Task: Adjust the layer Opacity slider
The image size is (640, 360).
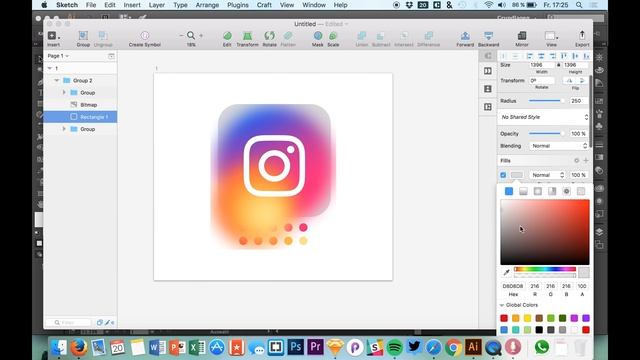Action: (547, 133)
